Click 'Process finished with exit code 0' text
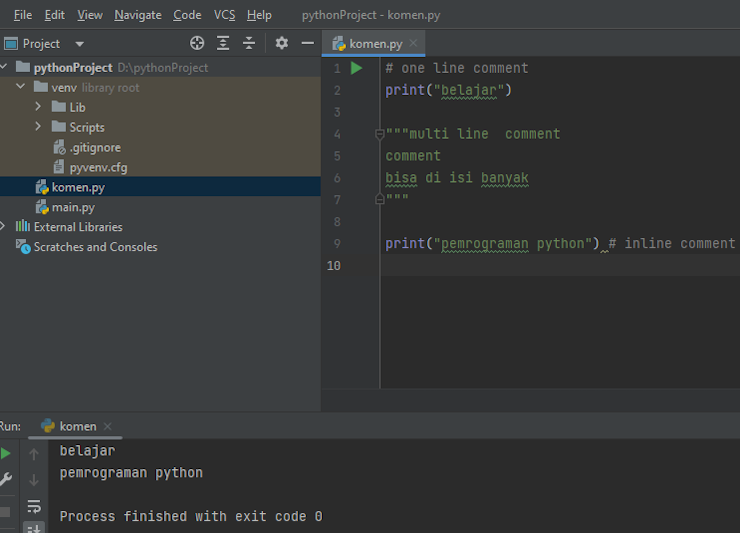740x533 pixels. click(x=191, y=516)
